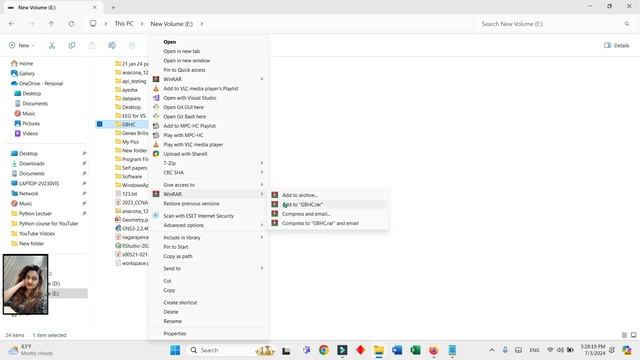Open Excel from the taskbar
The width and height of the screenshot is (640, 360).
415,350
